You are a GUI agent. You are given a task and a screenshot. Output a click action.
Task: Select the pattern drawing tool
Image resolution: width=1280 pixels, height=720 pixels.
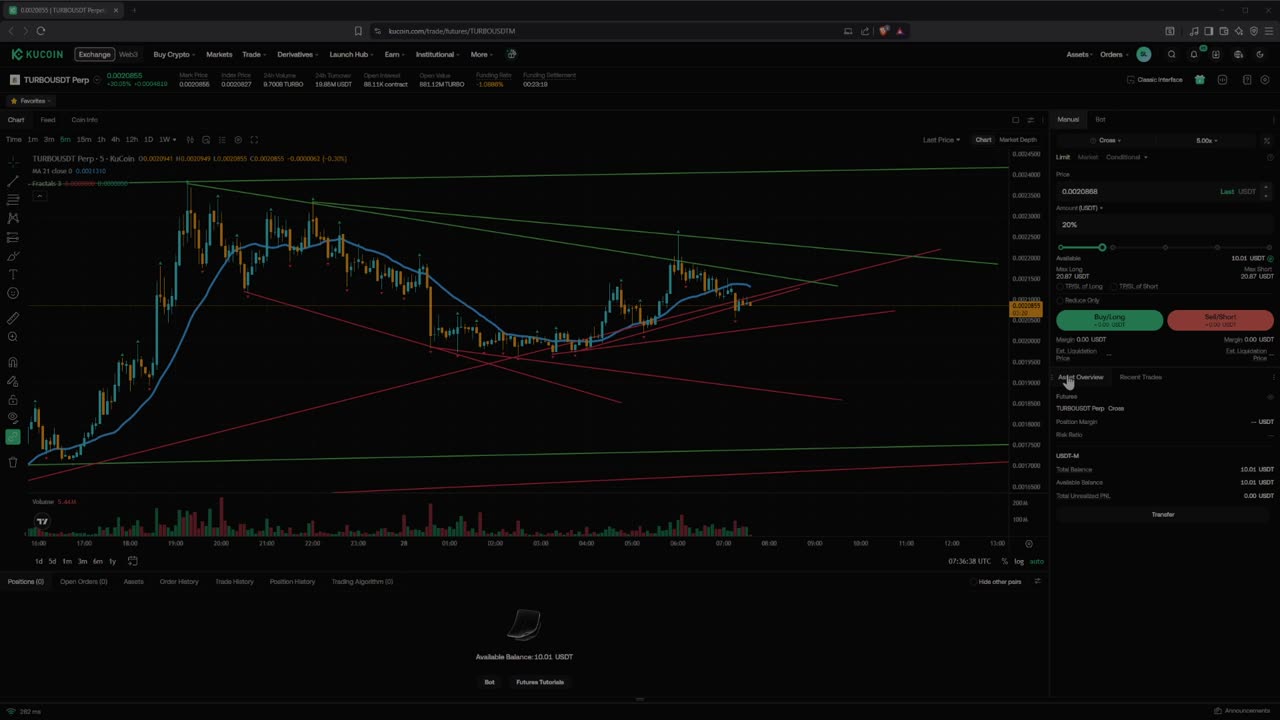coord(13,218)
